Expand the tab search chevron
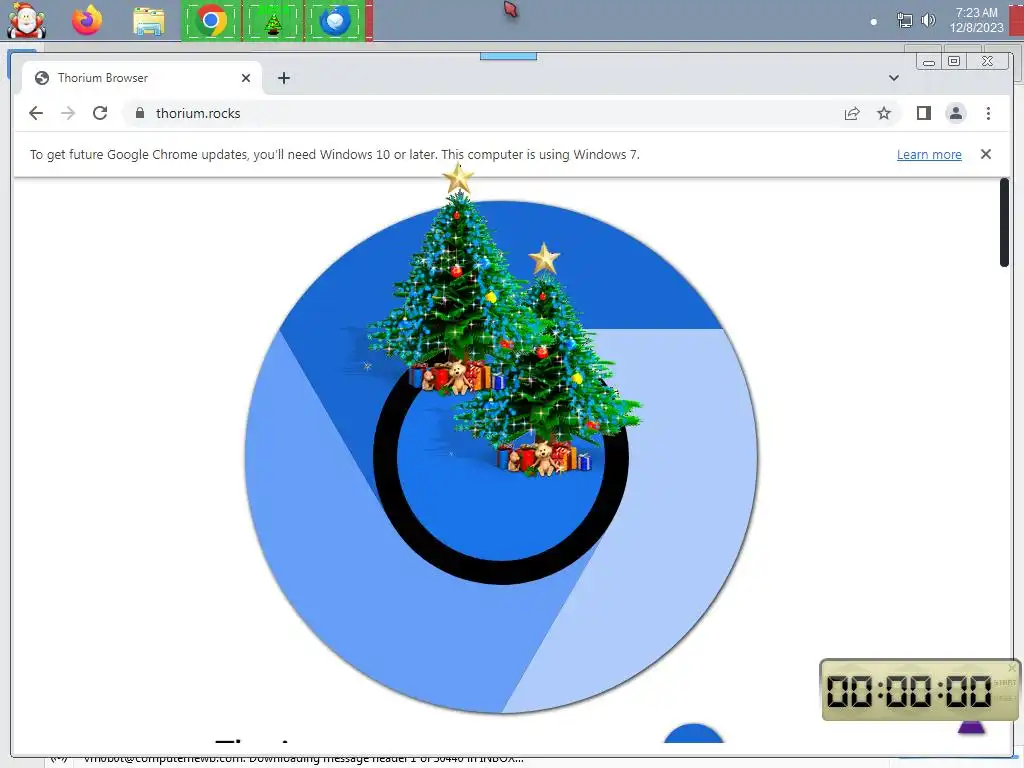Screen dimensions: 1024x768 (x=893, y=78)
